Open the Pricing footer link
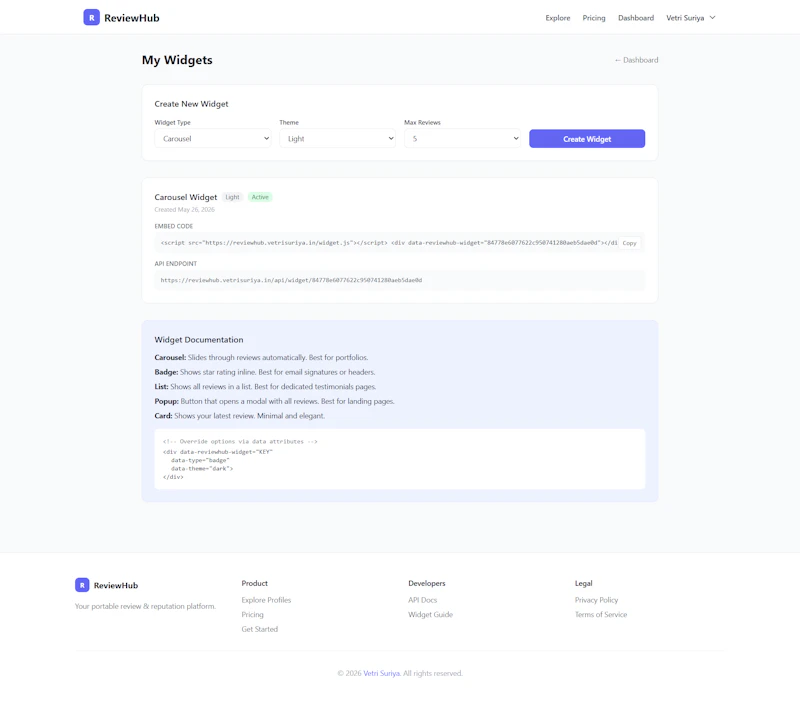 point(253,614)
